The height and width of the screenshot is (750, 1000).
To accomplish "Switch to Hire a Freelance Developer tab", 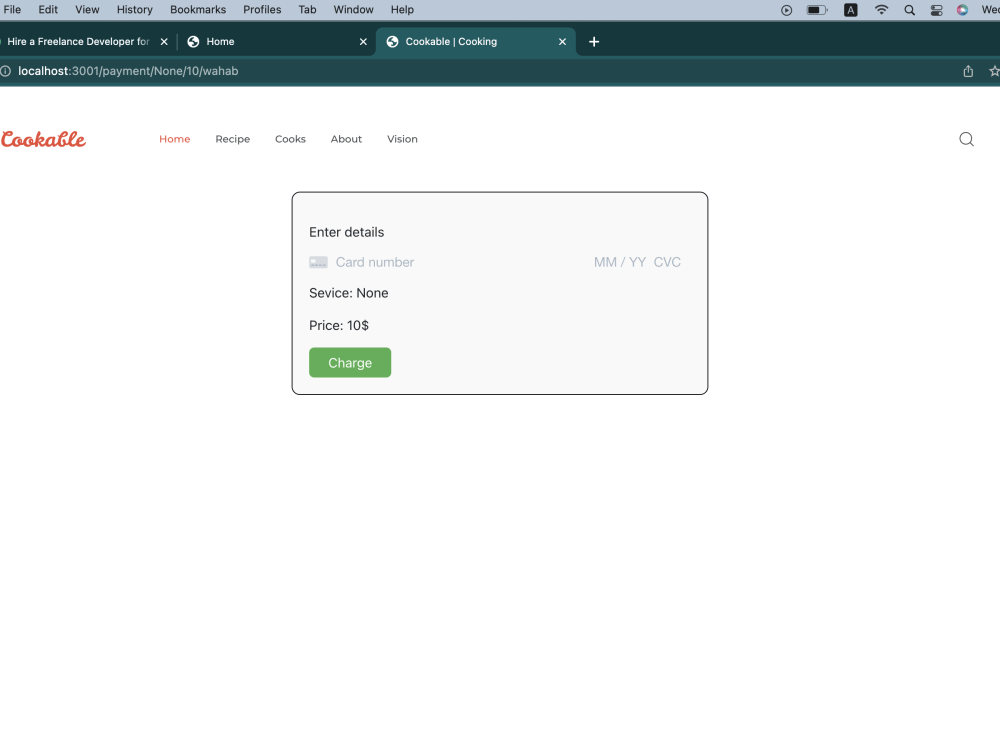I will point(83,41).
